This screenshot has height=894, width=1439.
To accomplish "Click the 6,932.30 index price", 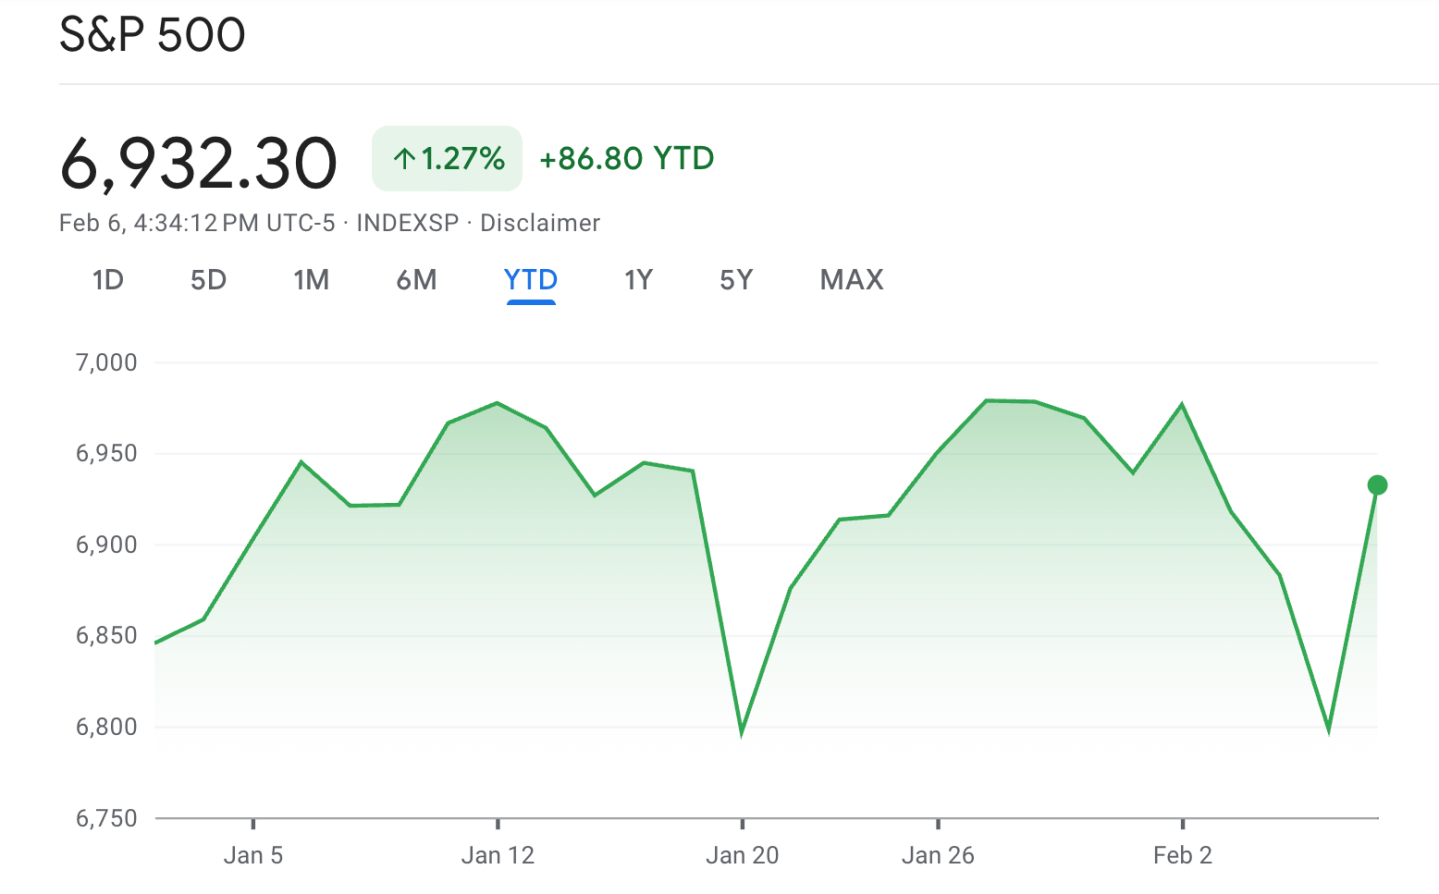I will [199, 163].
